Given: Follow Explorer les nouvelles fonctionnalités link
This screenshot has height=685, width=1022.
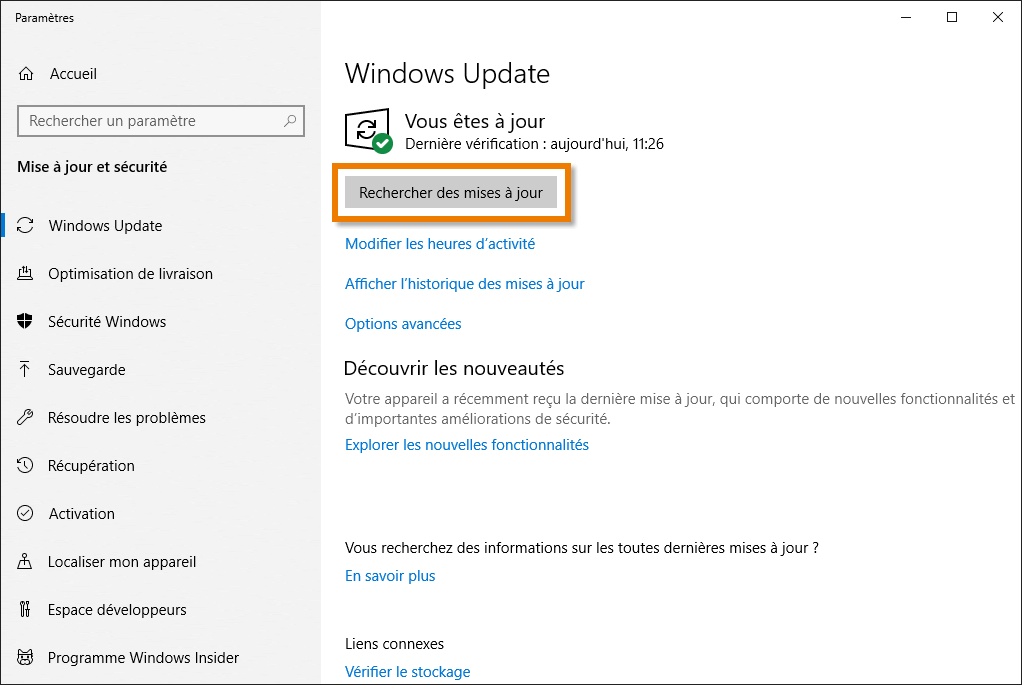Looking at the screenshot, I should [467, 445].
